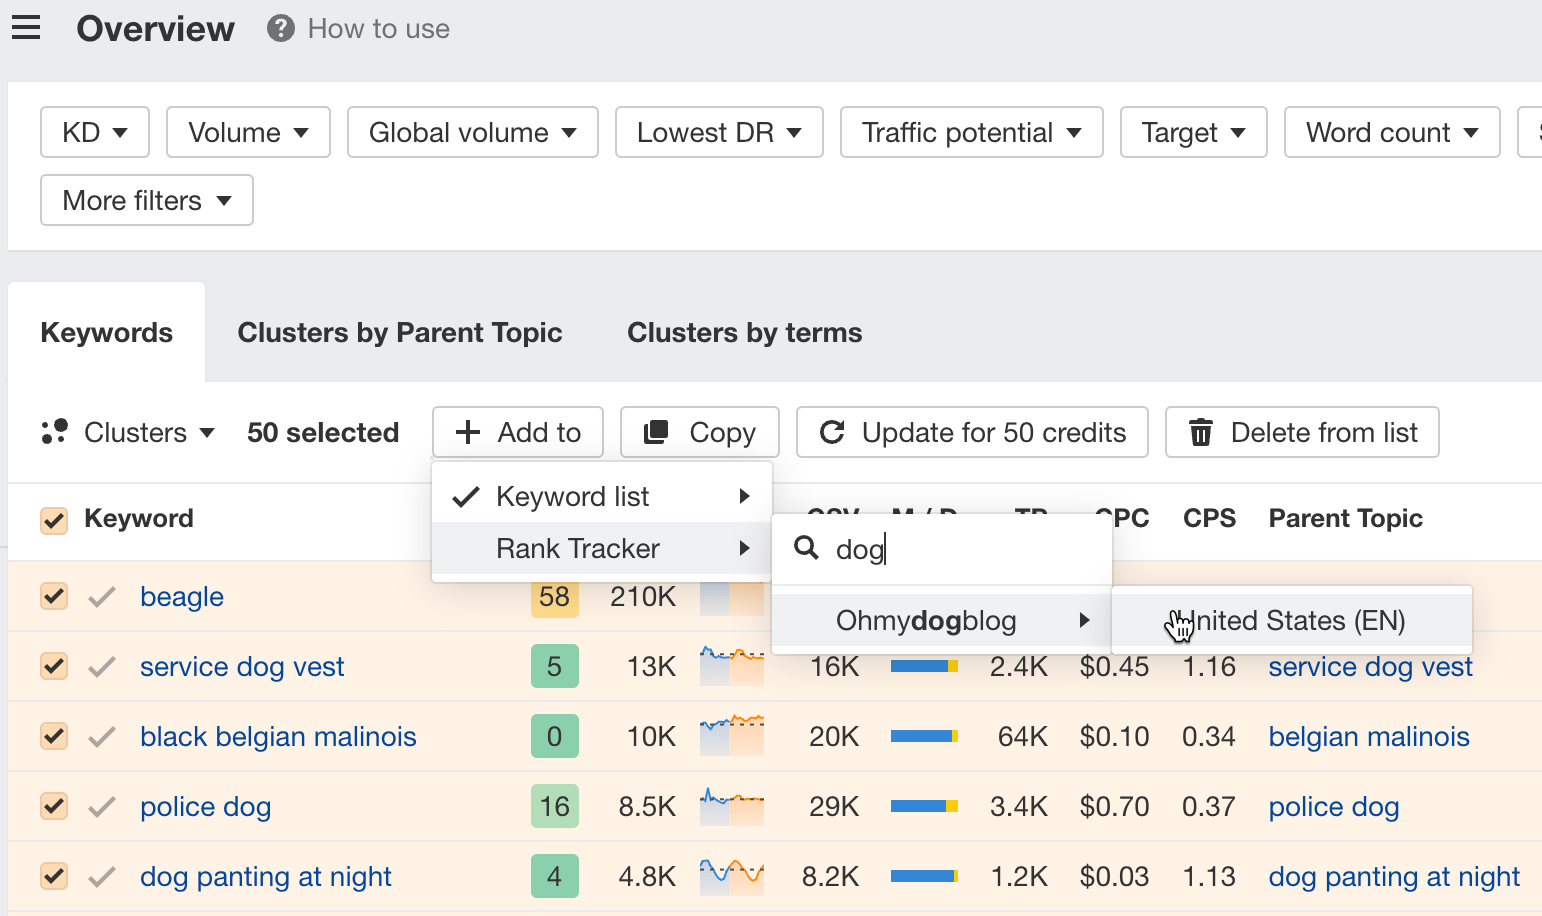The height and width of the screenshot is (916, 1542).
Task: Click the refresh icon on Update for 50 credits
Action: (x=834, y=432)
